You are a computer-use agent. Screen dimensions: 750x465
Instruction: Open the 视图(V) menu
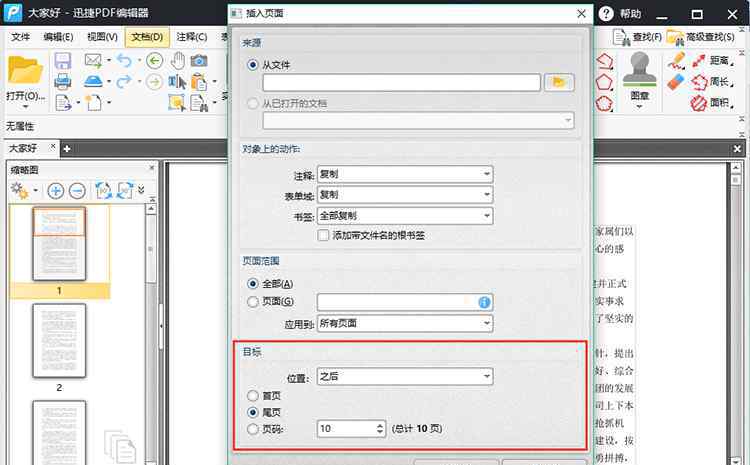pos(102,37)
